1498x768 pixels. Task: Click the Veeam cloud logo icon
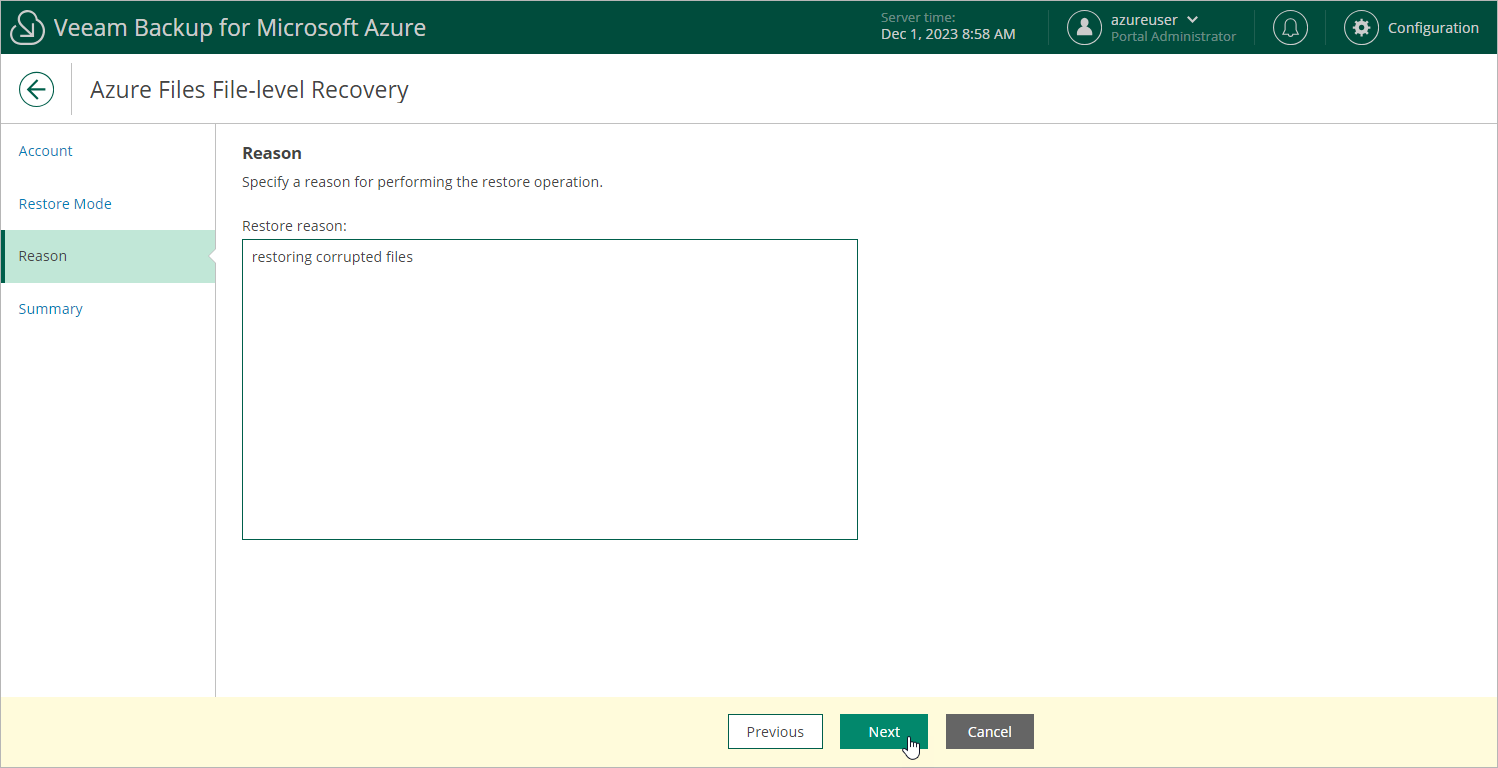point(27,28)
